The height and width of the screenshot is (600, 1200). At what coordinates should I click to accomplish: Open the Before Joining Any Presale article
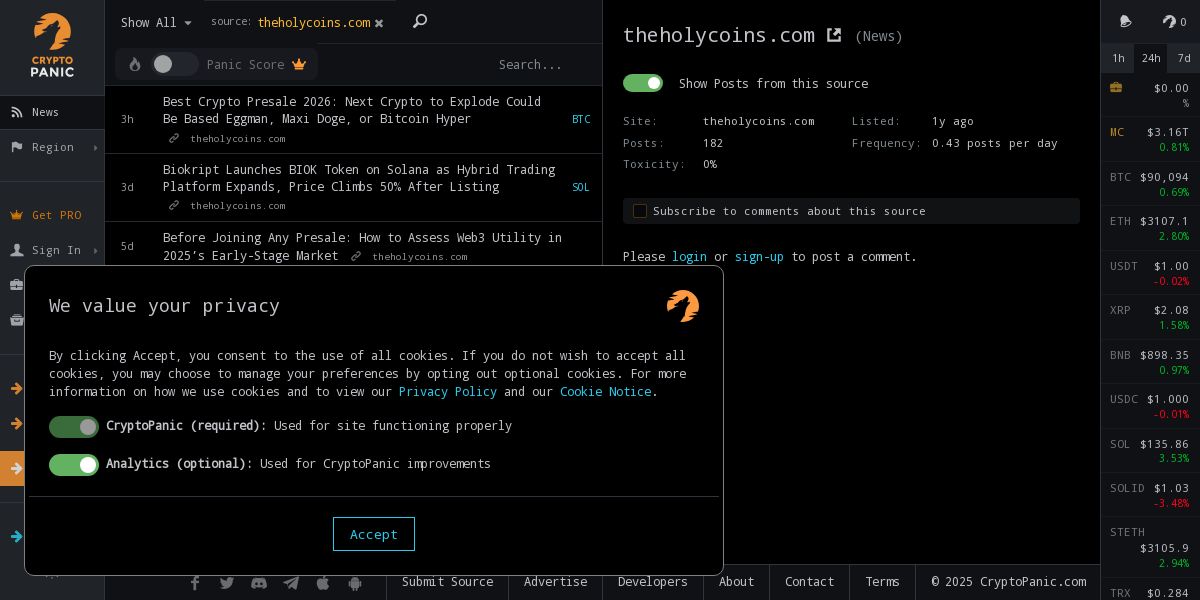click(x=362, y=246)
